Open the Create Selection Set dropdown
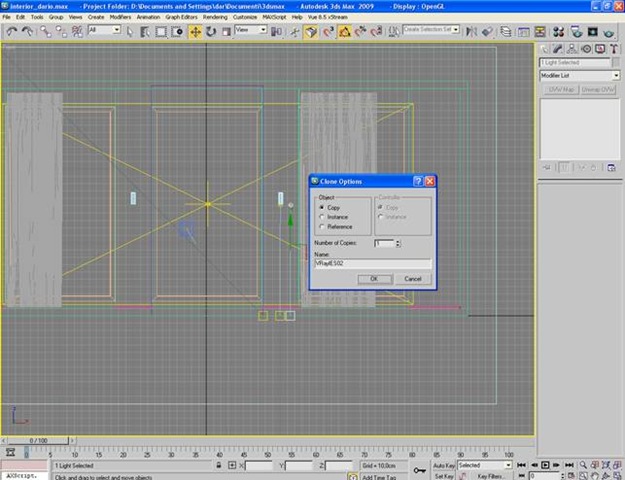The image size is (625, 480). 431,30
